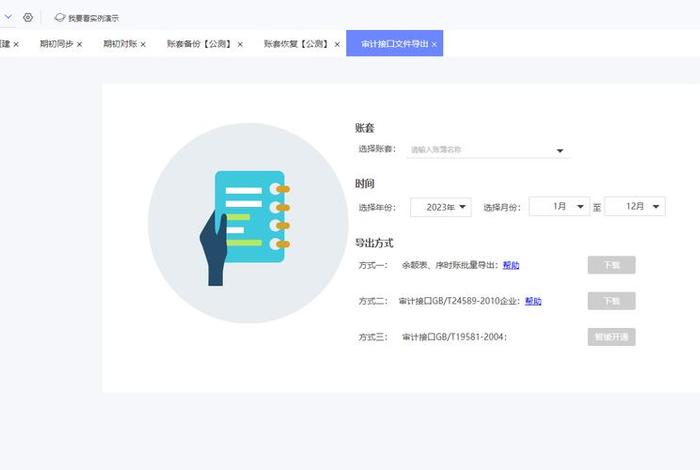
Task: Close the 账套恢复【公测】 tab
Action: coord(337,44)
